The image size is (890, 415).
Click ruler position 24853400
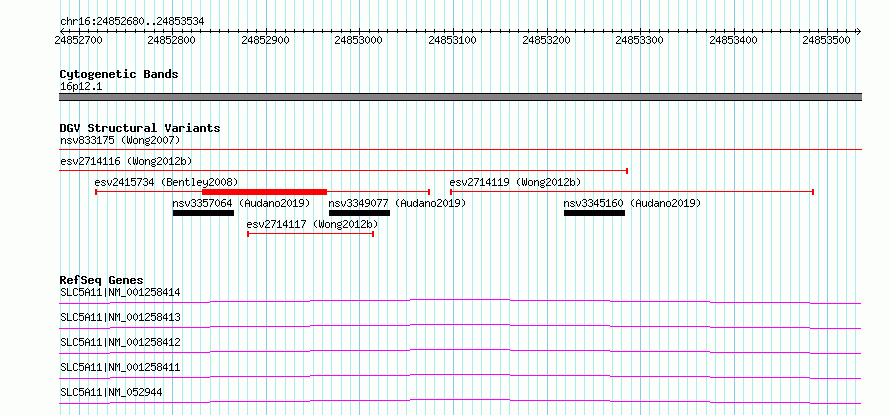[733, 40]
